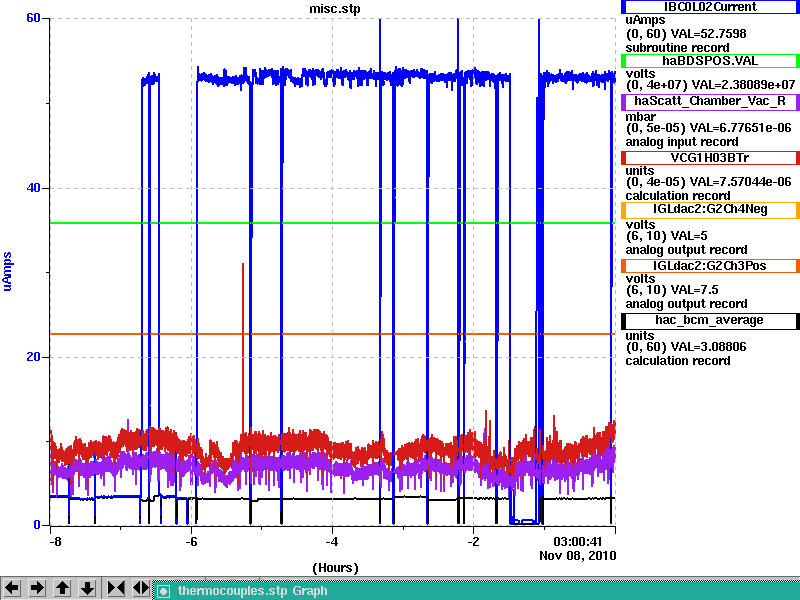Click the Nov 08, 2010 date
This screenshot has height=600, width=800.
pyautogui.click(x=578, y=556)
